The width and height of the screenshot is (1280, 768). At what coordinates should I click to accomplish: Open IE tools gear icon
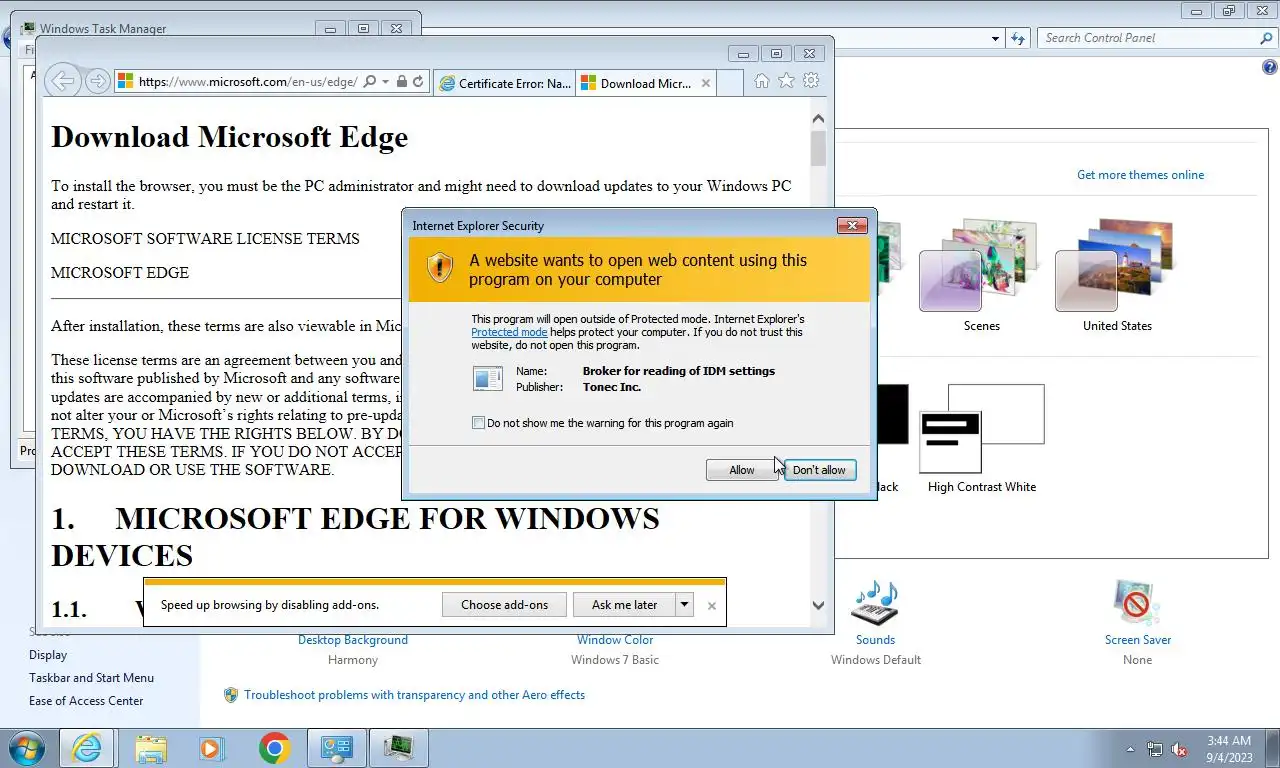(811, 81)
